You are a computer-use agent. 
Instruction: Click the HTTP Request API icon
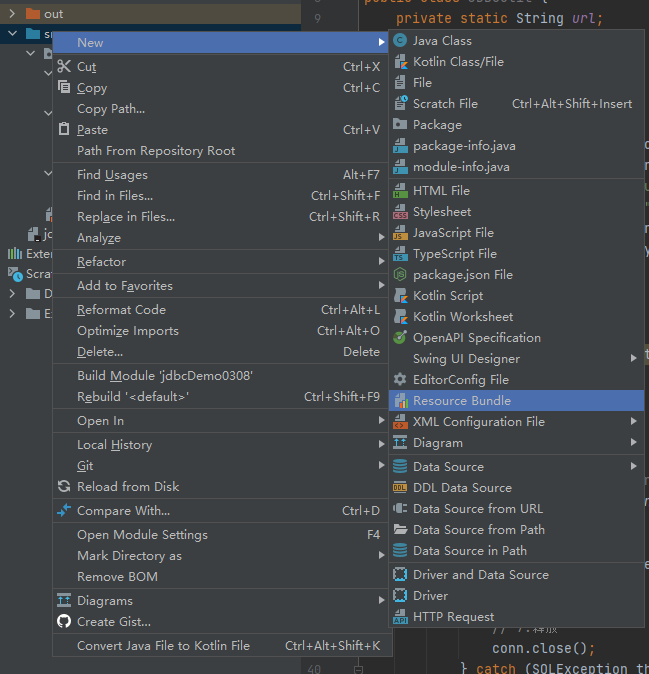pyautogui.click(x=400, y=616)
